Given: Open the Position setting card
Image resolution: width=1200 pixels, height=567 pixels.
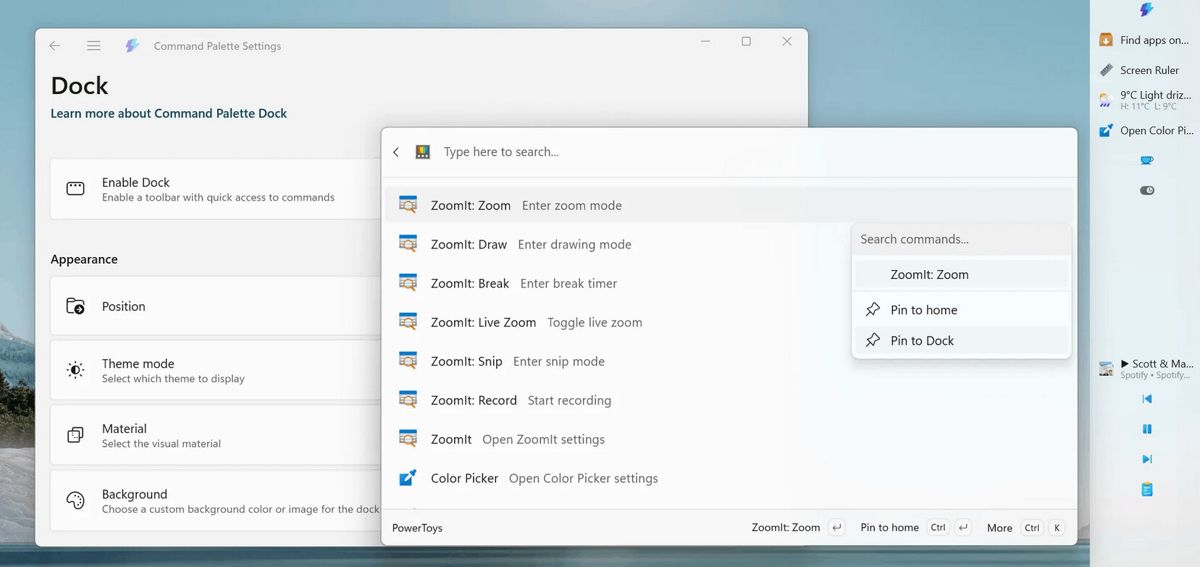Looking at the screenshot, I should coord(216,306).
